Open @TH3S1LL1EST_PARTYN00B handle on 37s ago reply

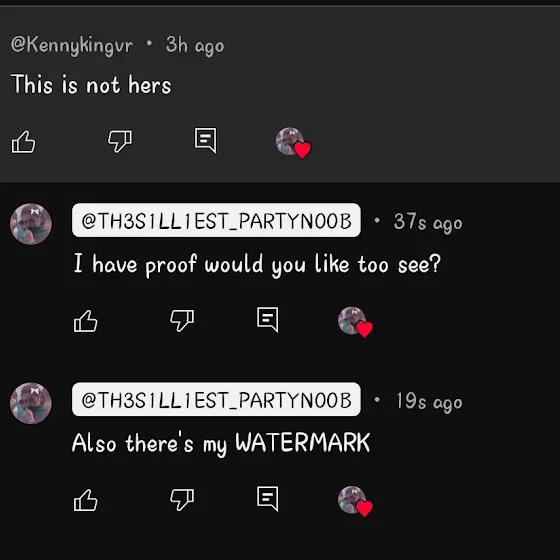[x=216, y=220]
